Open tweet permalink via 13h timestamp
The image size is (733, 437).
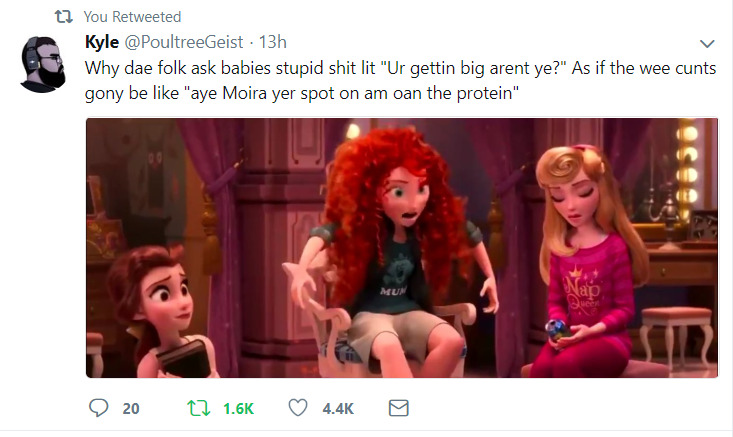tap(273, 42)
